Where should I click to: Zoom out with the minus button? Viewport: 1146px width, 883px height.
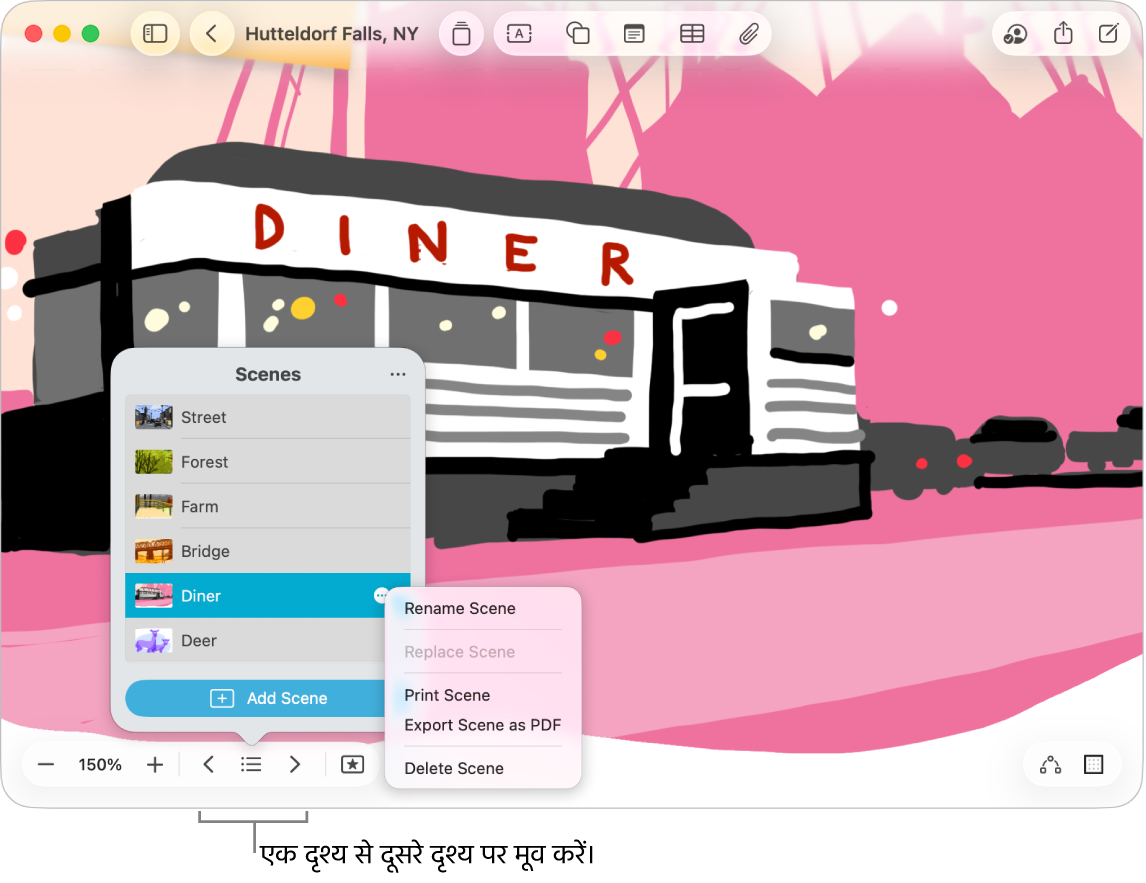46,765
